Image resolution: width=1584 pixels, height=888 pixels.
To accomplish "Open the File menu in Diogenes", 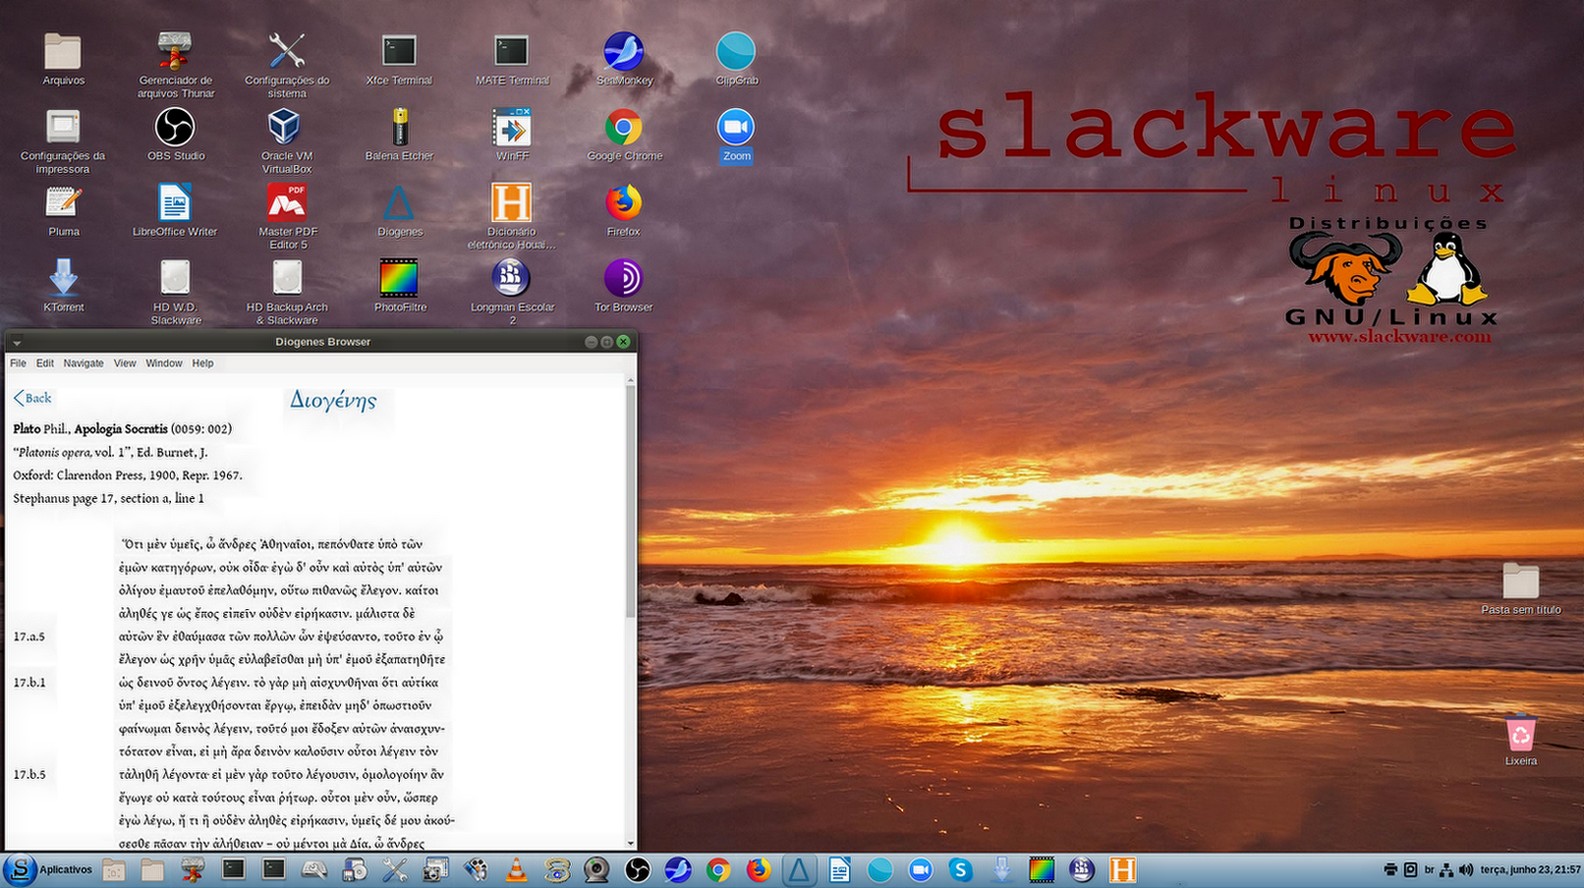I will tap(18, 364).
